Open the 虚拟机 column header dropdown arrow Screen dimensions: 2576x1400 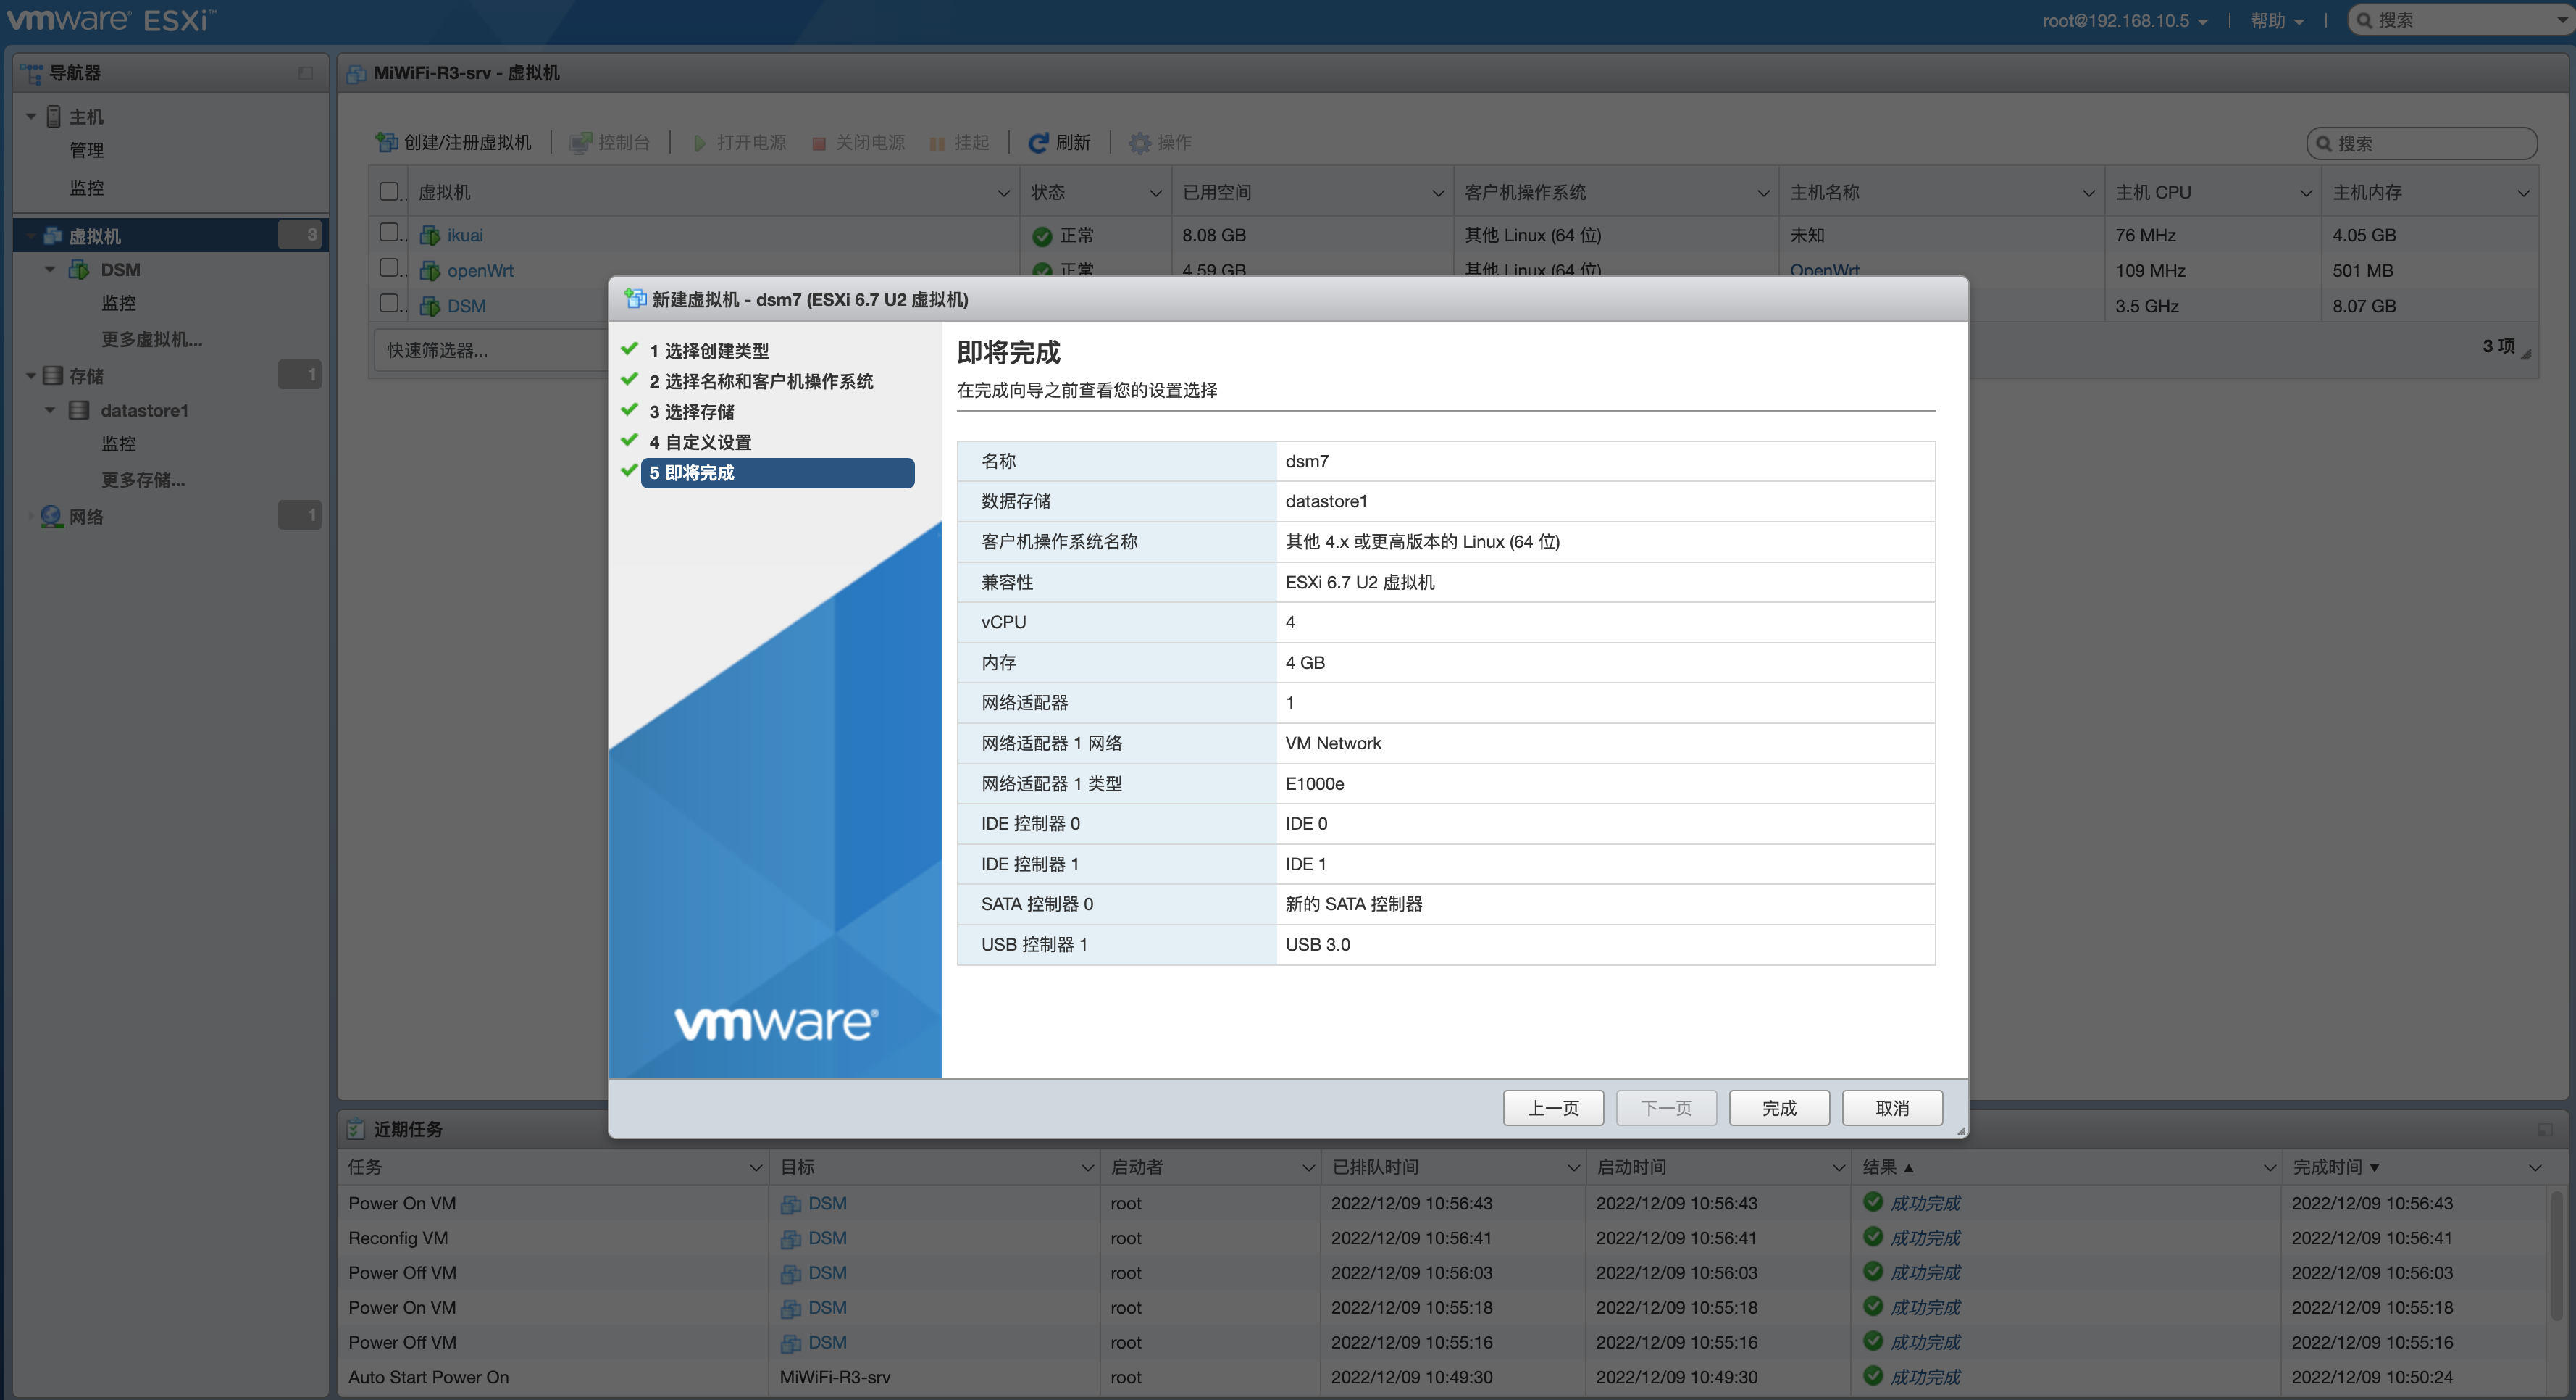click(1003, 193)
